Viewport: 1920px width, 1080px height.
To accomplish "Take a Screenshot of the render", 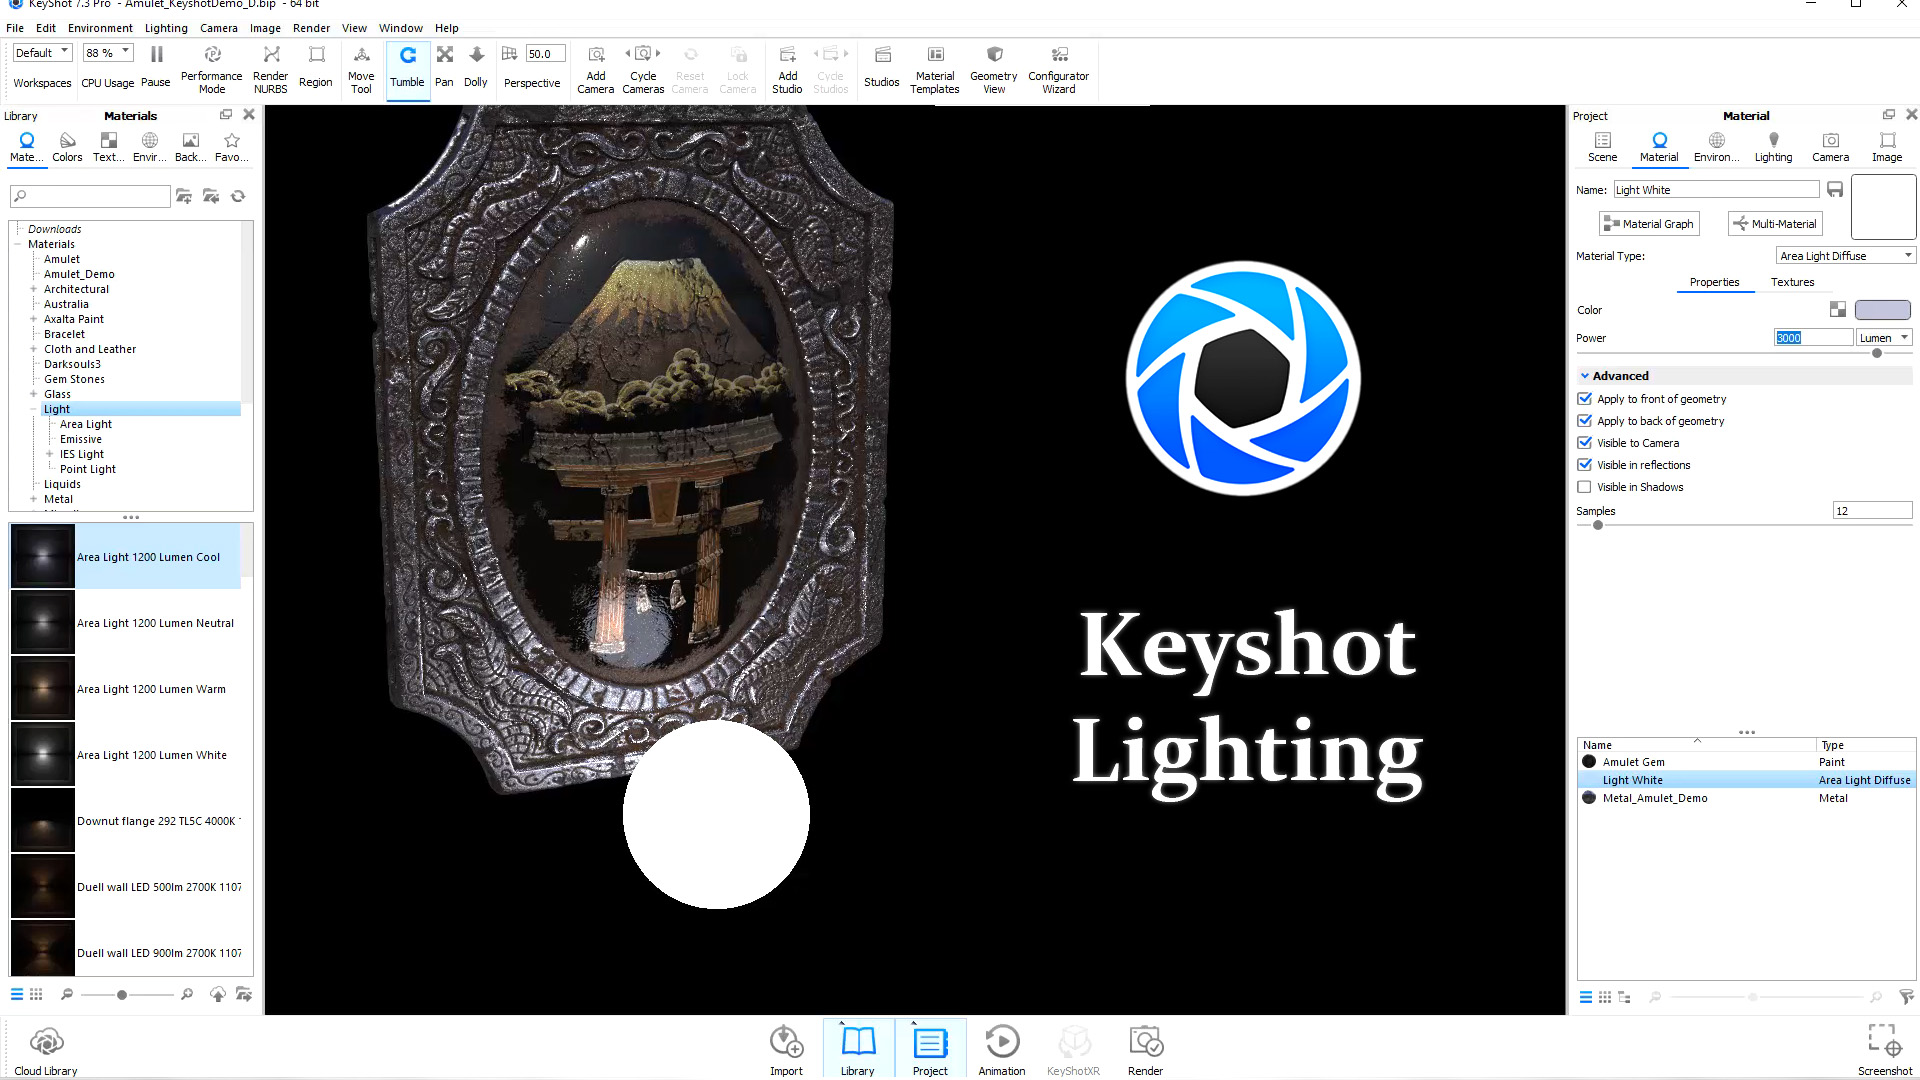I will 1885,1050.
